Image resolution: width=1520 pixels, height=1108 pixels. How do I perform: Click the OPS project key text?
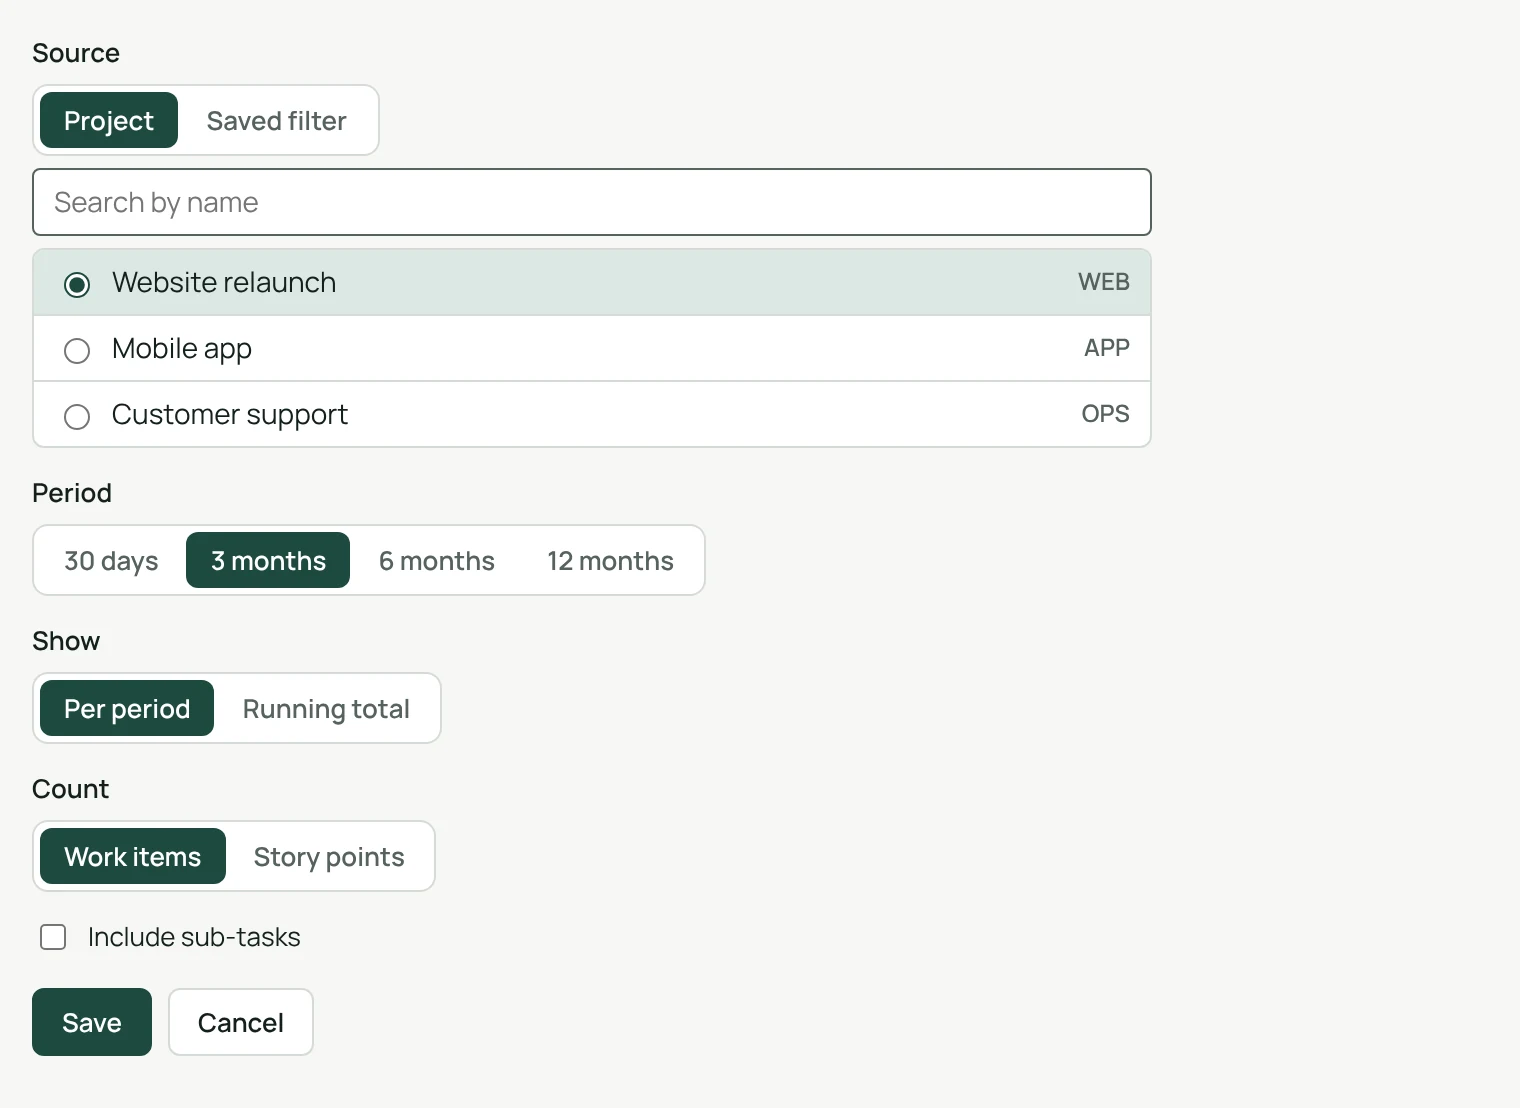tap(1105, 414)
